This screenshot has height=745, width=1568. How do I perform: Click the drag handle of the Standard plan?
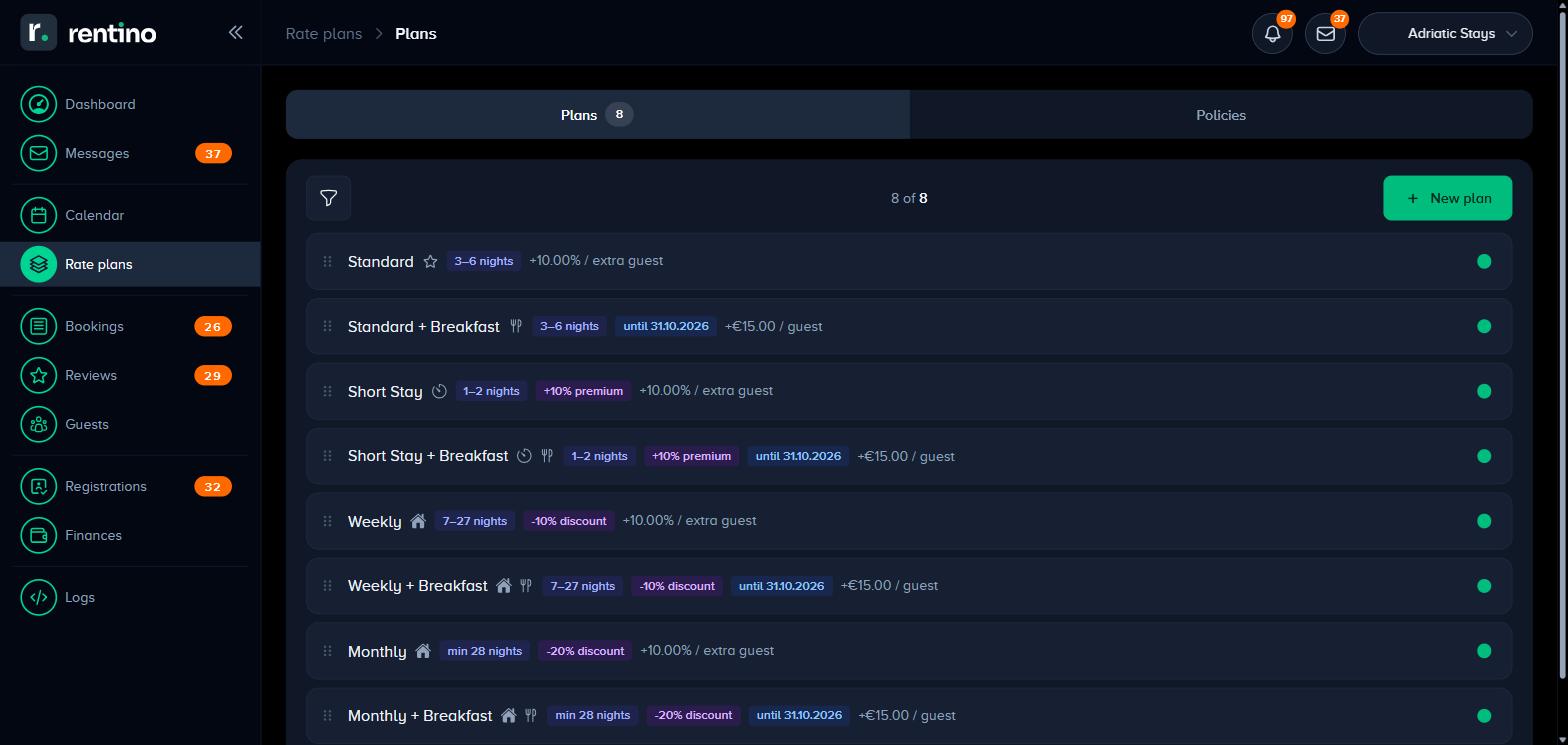pyautogui.click(x=327, y=261)
